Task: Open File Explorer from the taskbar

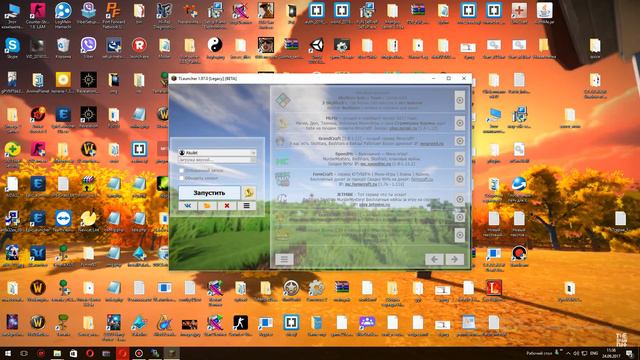Action: (57, 353)
